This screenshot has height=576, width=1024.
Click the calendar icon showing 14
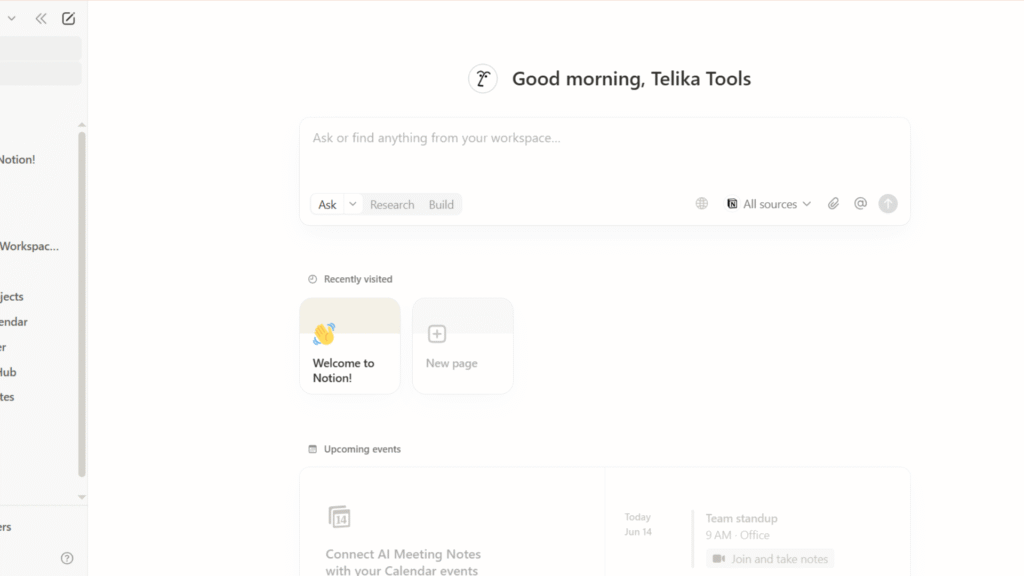339,517
